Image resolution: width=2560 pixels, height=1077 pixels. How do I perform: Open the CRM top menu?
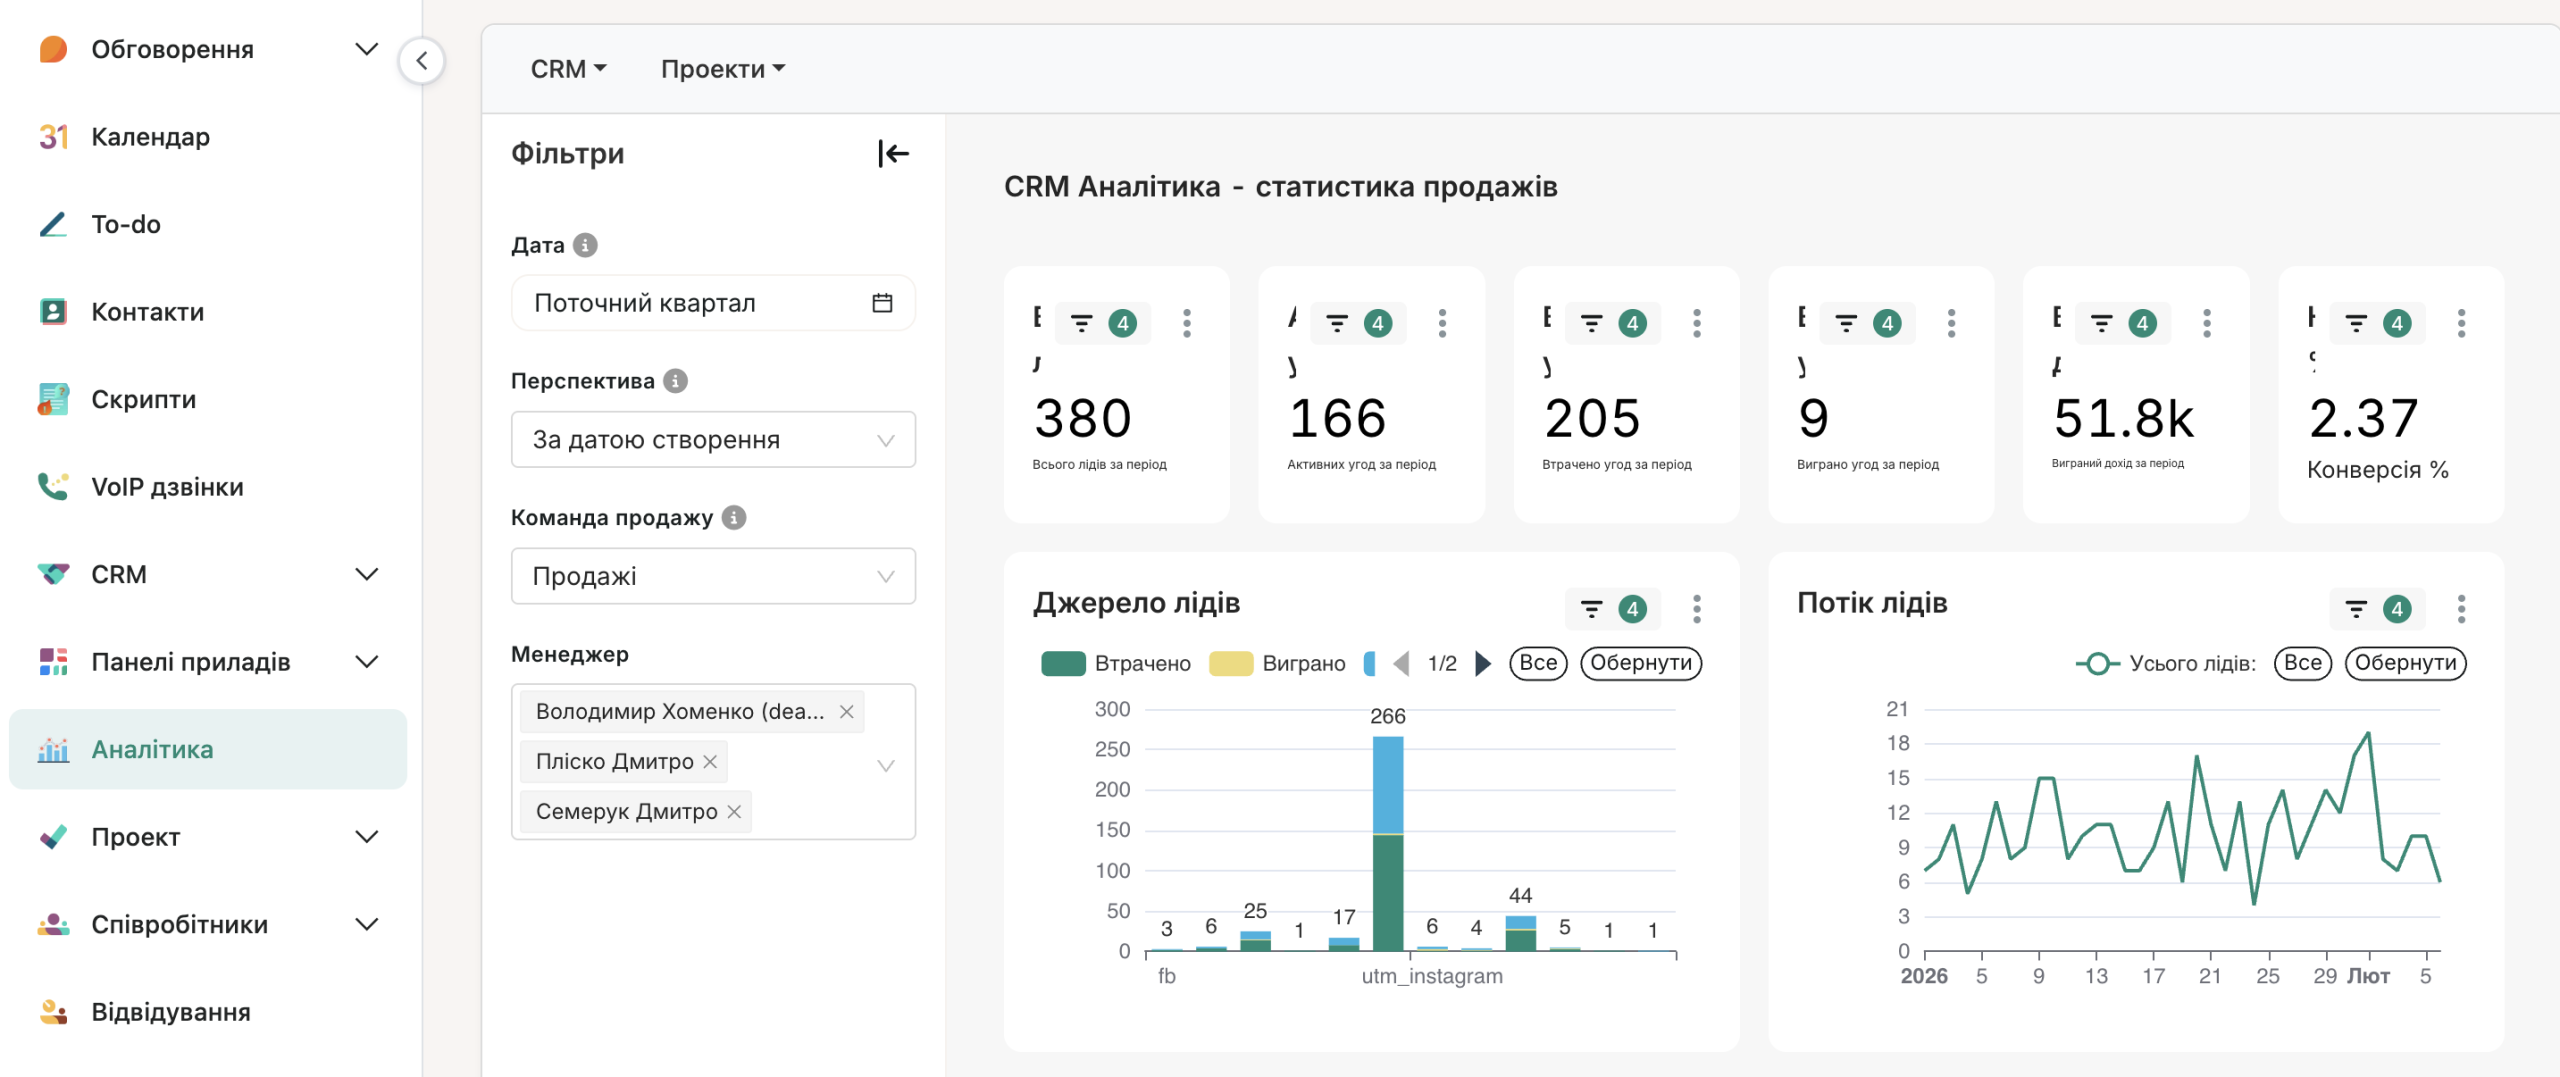pos(568,69)
